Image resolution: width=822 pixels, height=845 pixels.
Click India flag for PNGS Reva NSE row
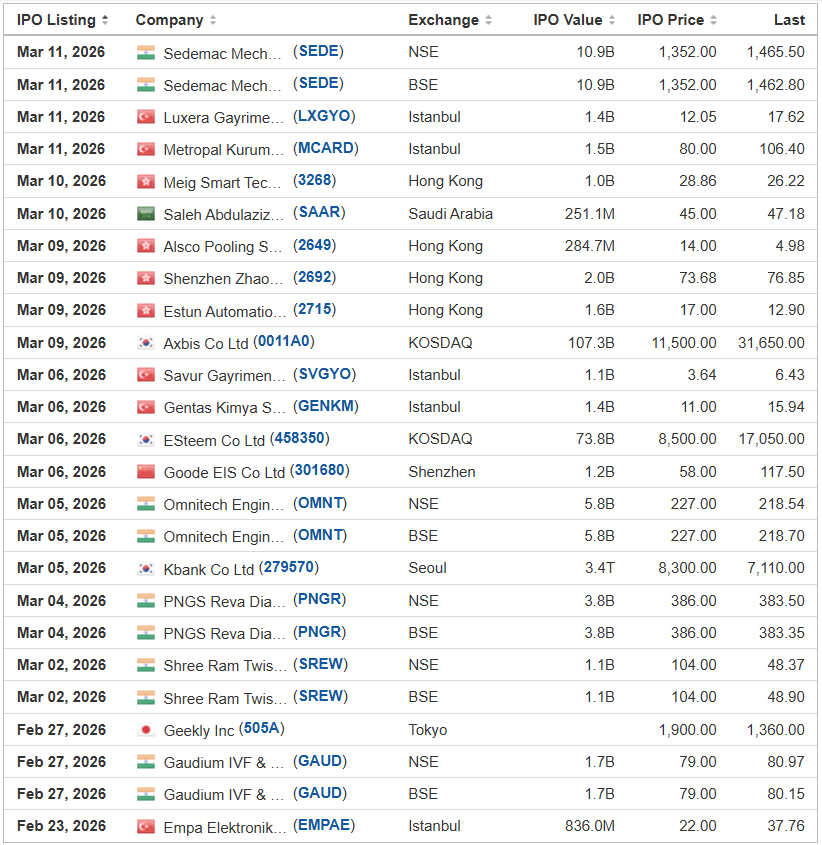pyautogui.click(x=146, y=601)
